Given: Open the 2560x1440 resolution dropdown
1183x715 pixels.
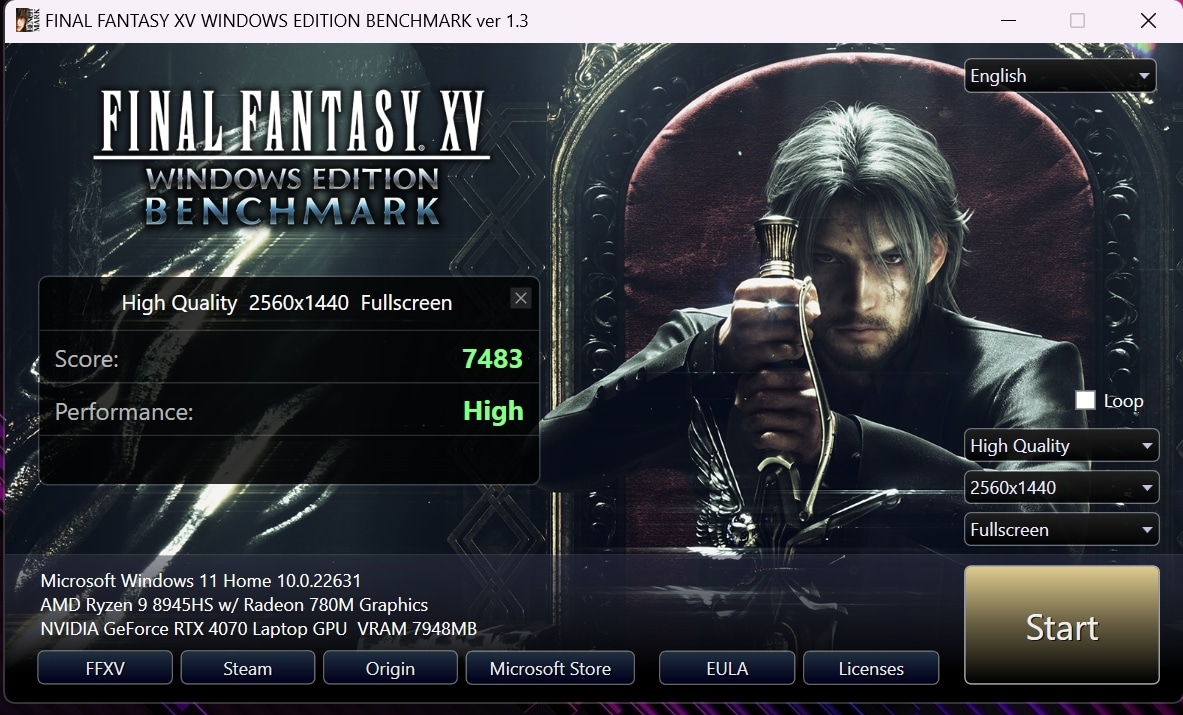Looking at the screenshot, I should pos(1061,488).
